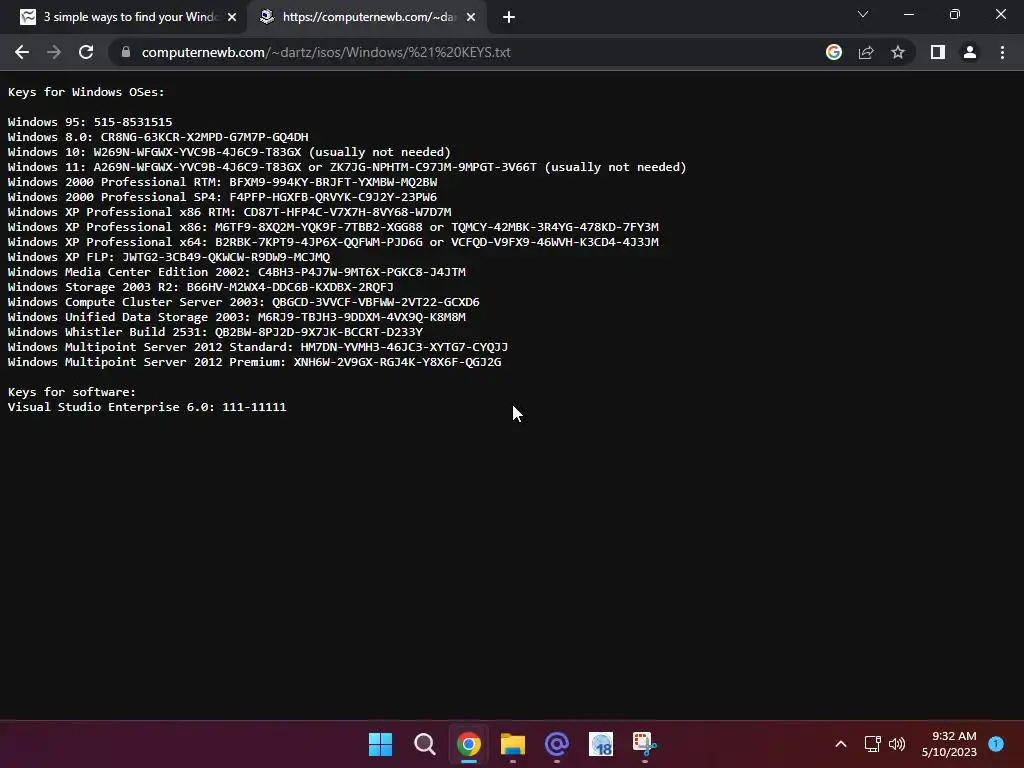This screenshot has height=768, width=1024.
Task: Open the purple @ mail app icon
Action: point(556,744)
